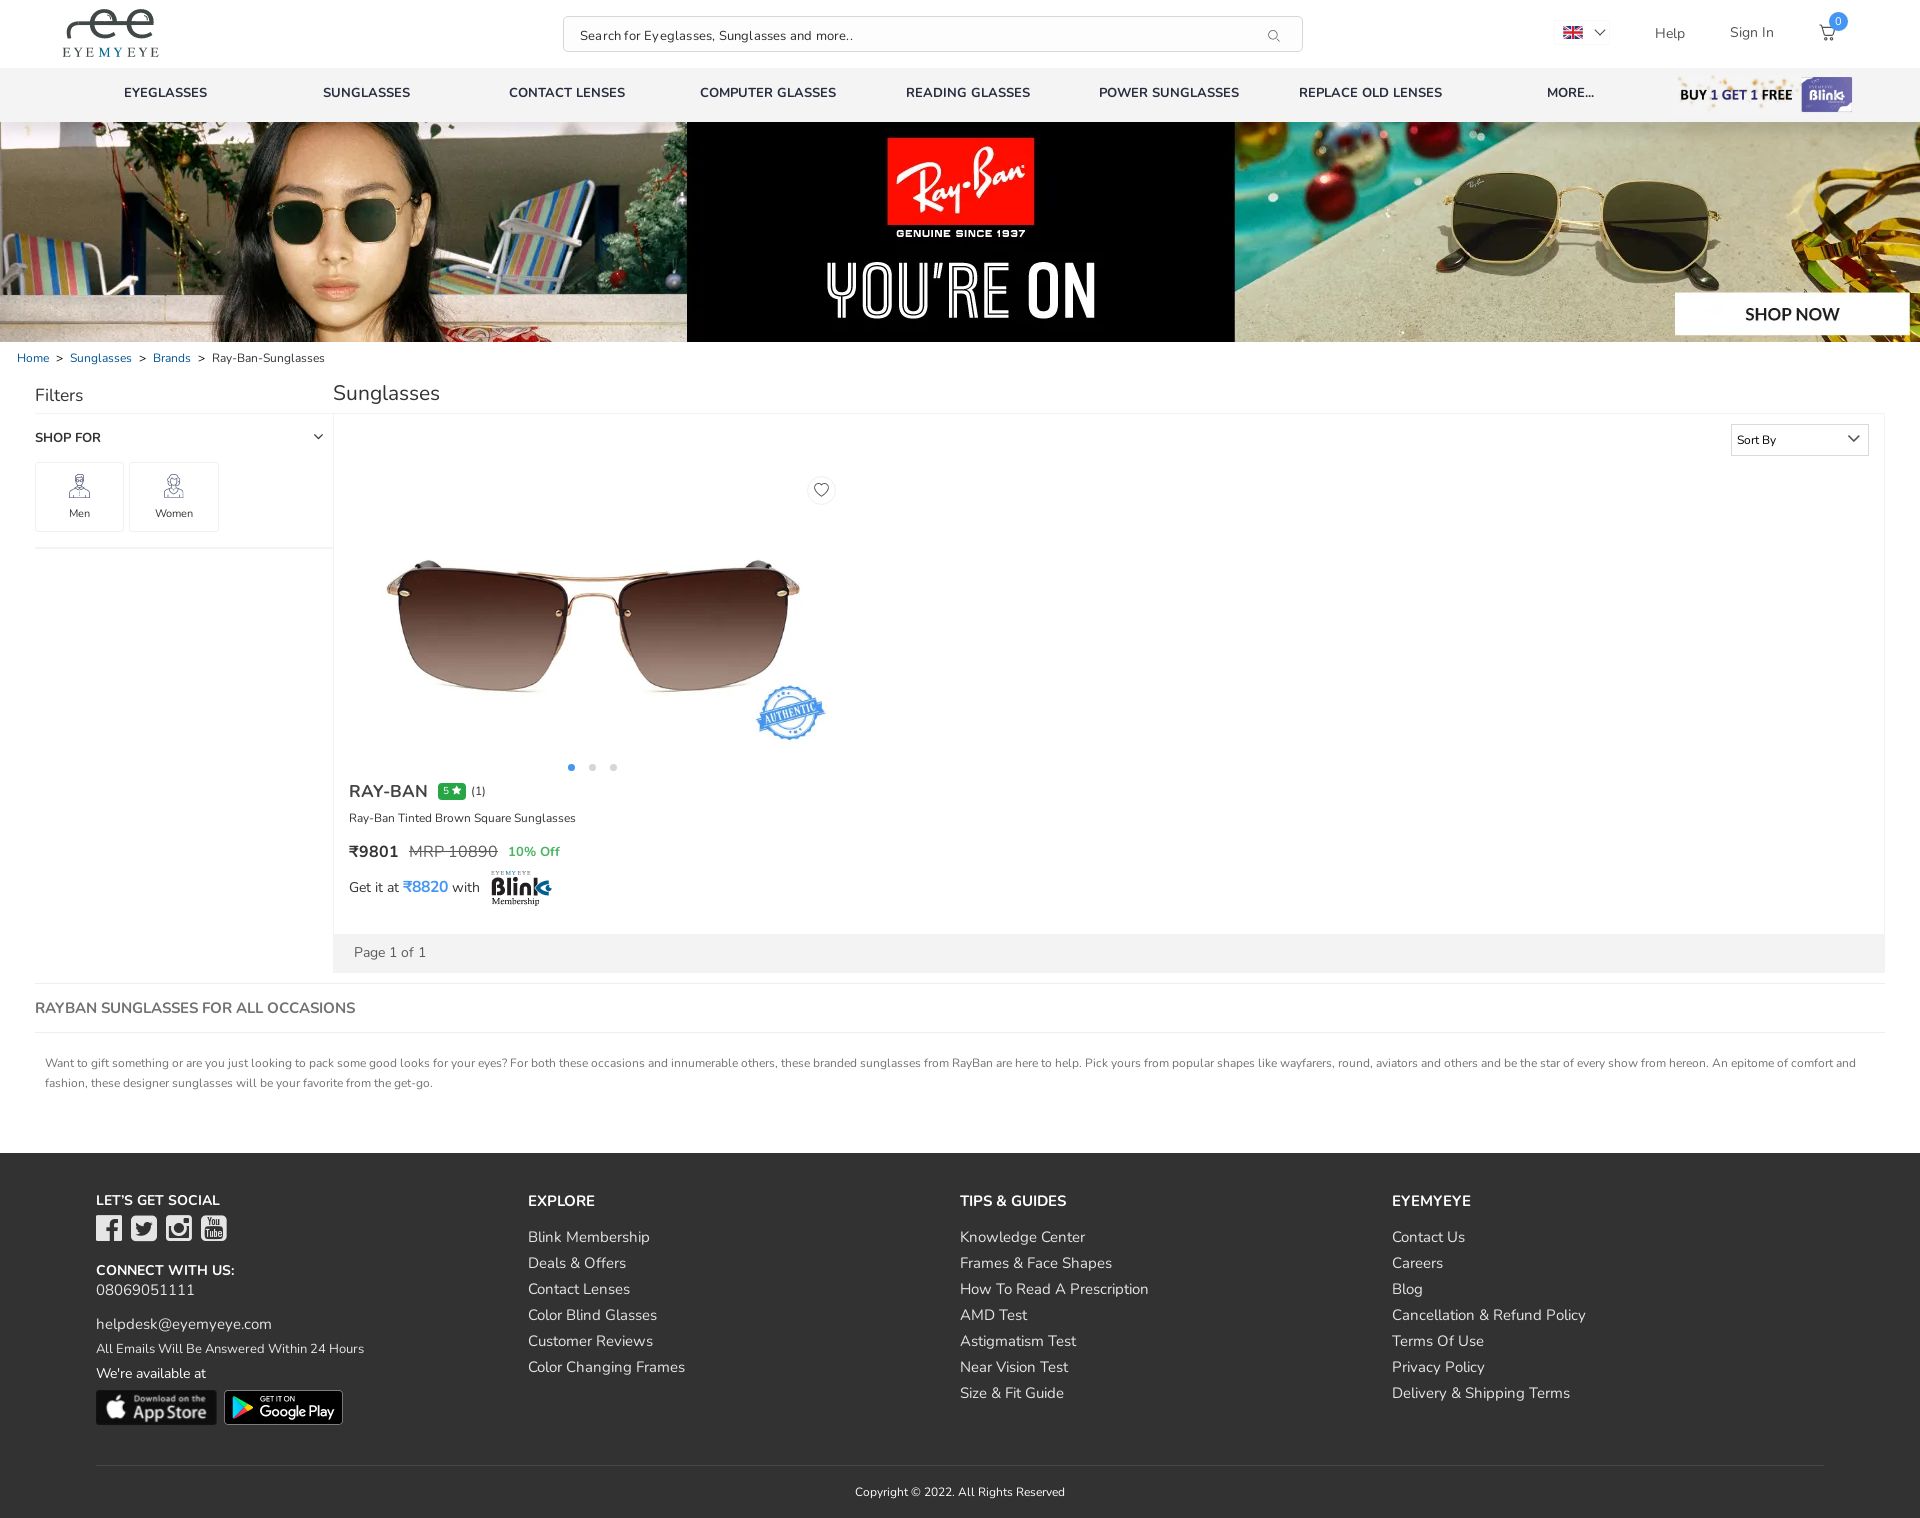The image size is (1920, 1518).
Task: Add sunglasses to wishlist with heart icon
Action: click(x=821, y=490)
